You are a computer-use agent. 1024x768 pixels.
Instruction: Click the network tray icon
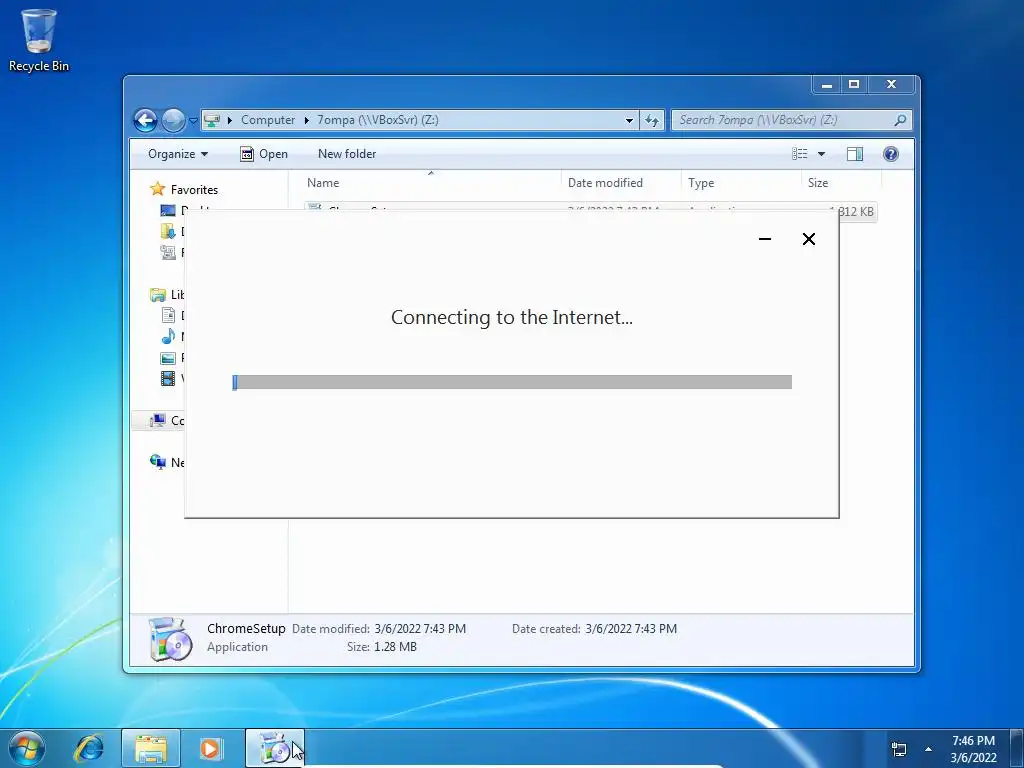(x=899, y=749)
